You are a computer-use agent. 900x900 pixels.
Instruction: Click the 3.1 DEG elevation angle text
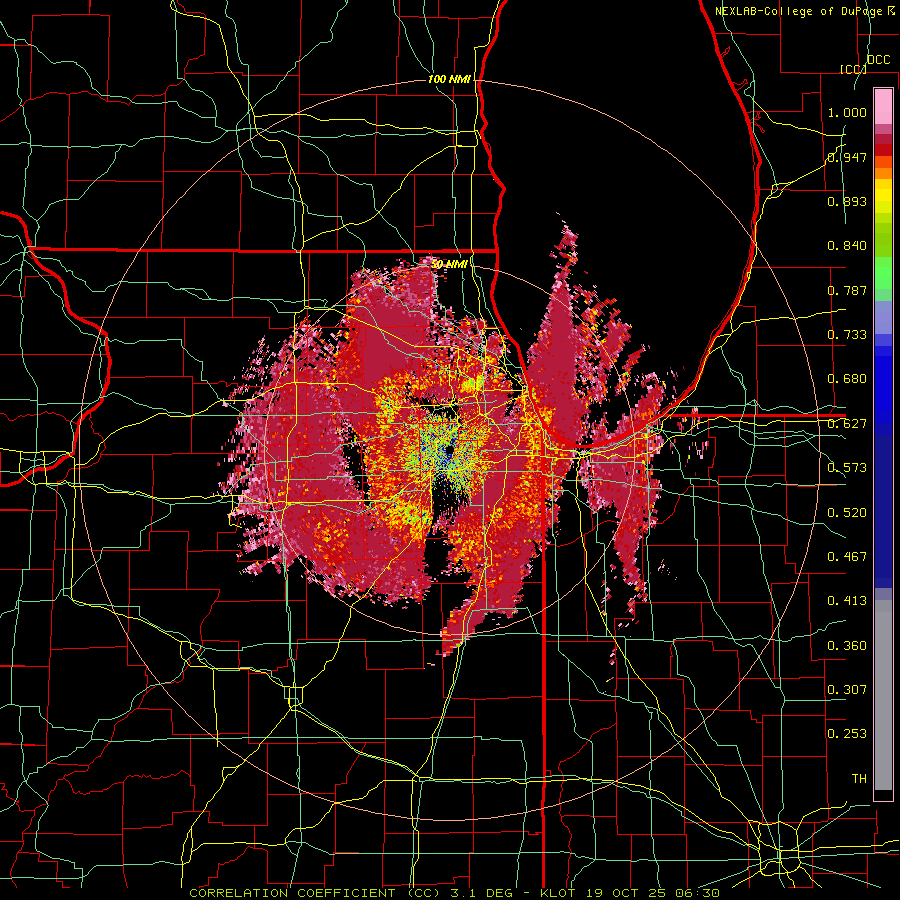(483, 893)
